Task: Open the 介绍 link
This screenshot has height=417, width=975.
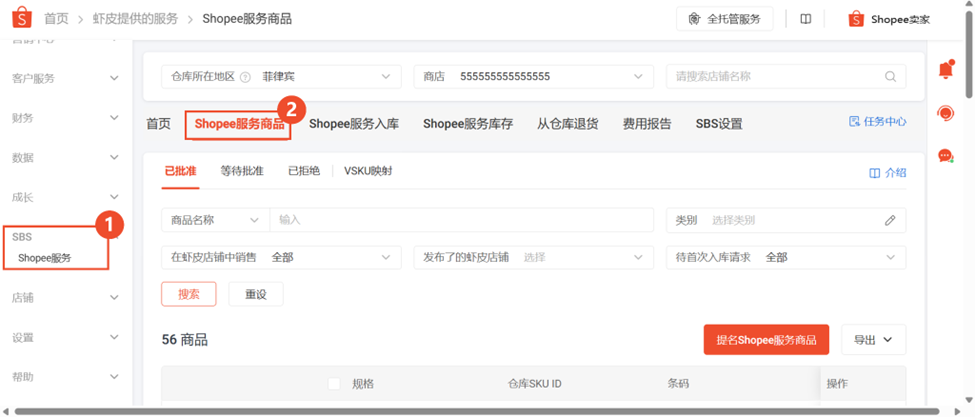Action: (887, 173)
